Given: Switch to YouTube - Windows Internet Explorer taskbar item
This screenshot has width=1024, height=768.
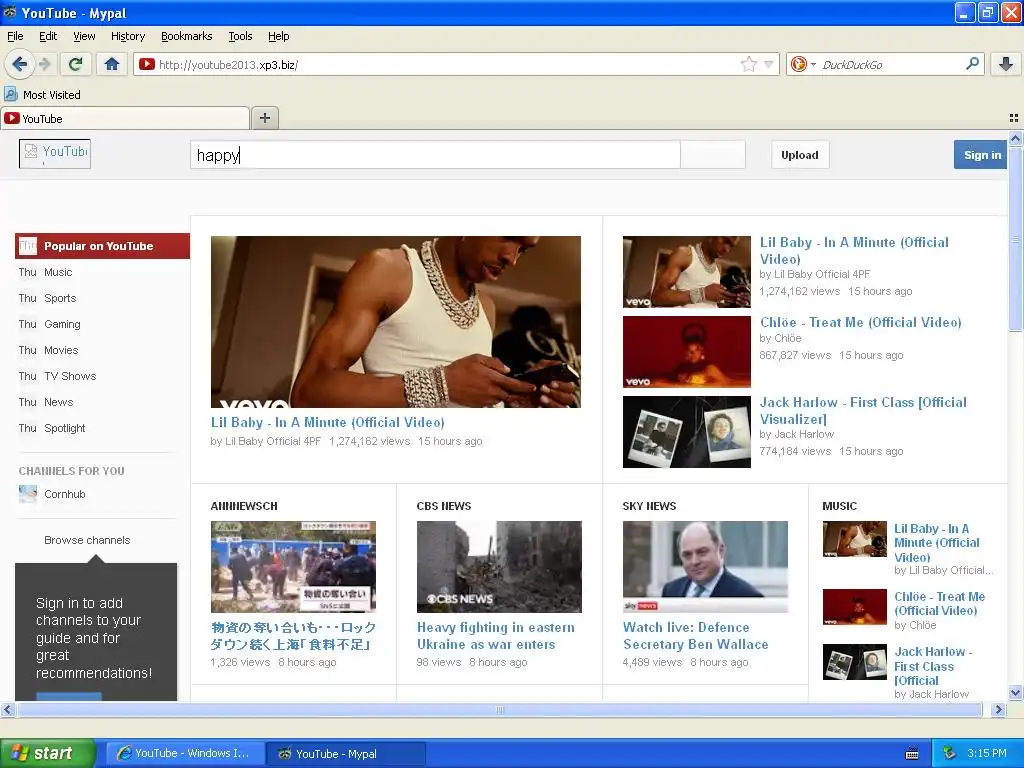Looking at the screenshot, I should (185, 753).
